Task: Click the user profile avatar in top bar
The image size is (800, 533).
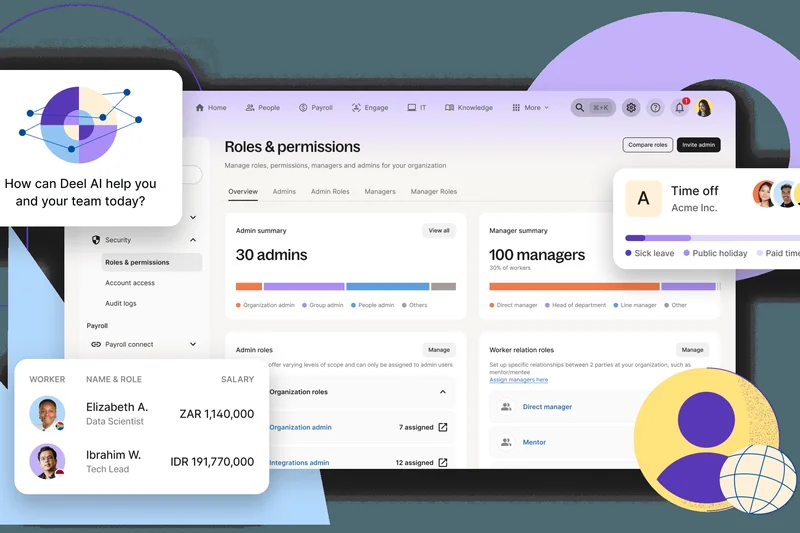Action: tap(704, 108)
